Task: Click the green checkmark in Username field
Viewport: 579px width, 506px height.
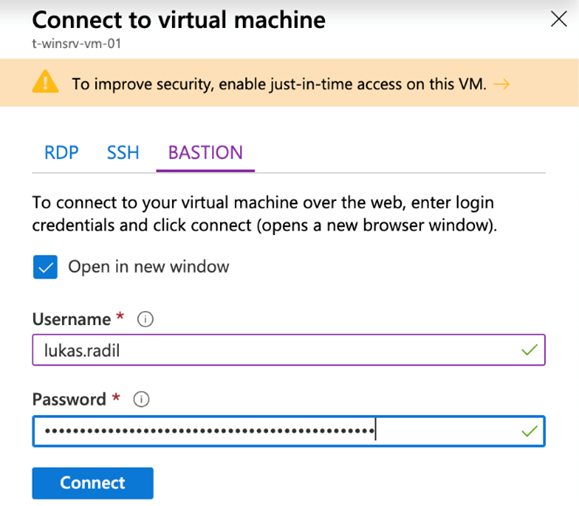Action: coord(529,349)
